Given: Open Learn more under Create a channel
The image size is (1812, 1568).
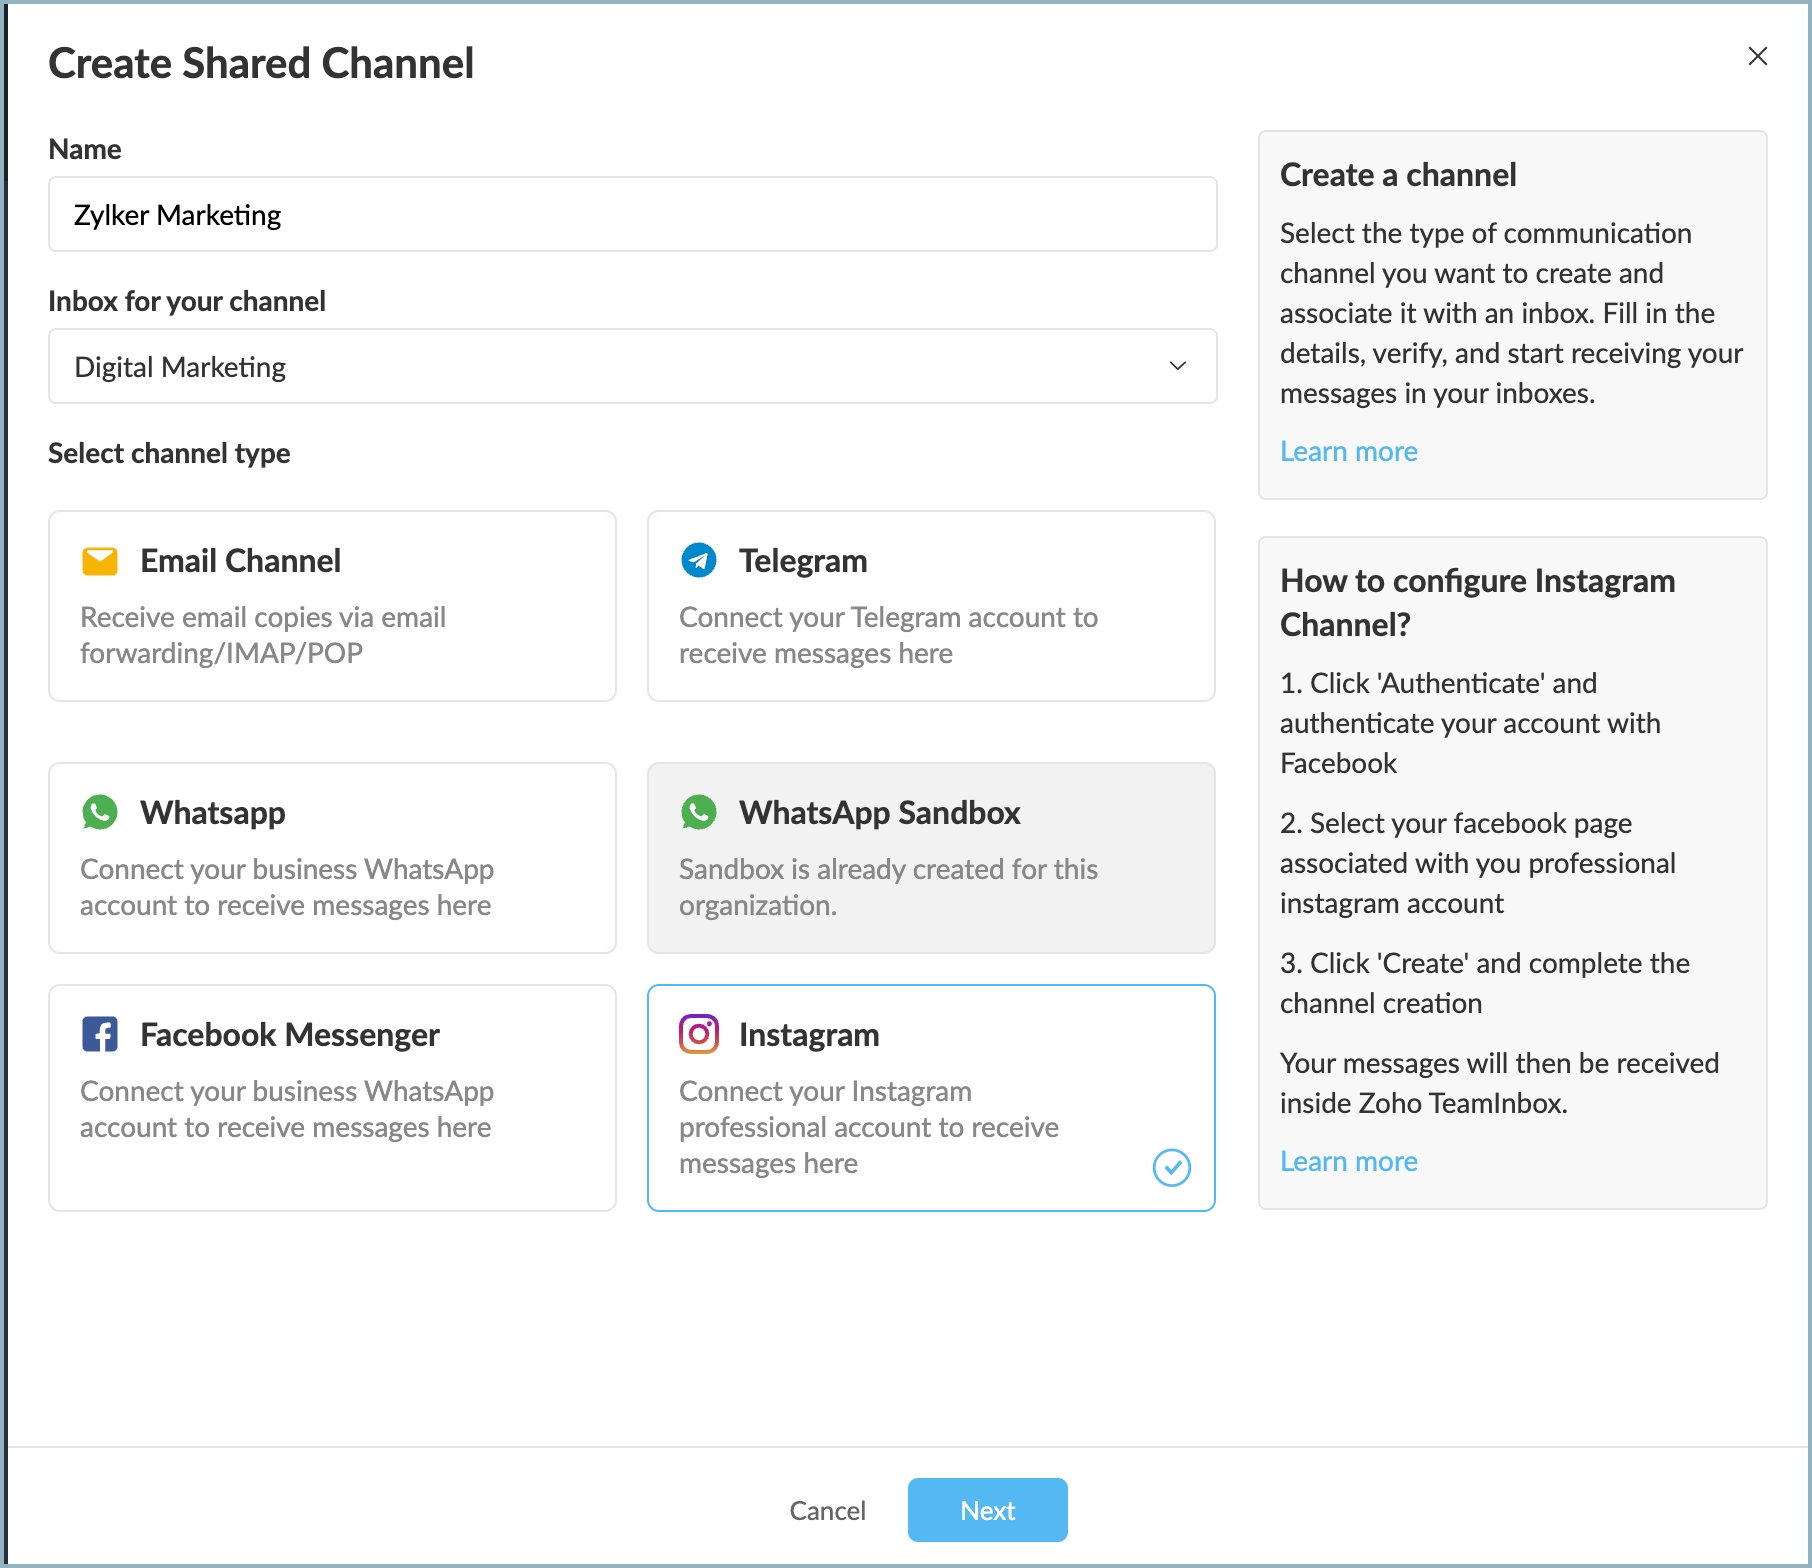Looking at the screenshot, I should click(x=1348, y=452).
